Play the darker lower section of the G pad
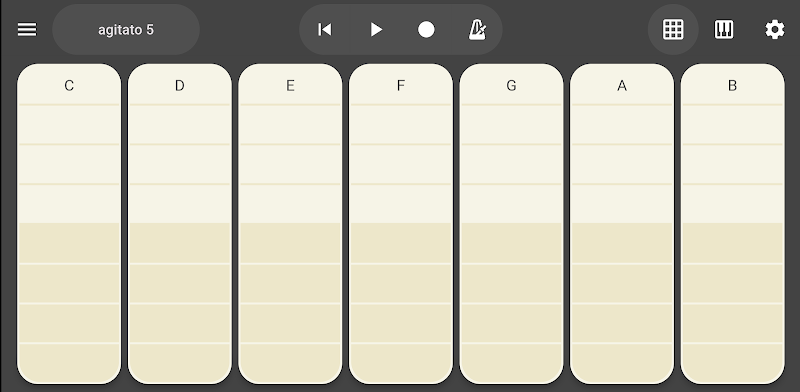This screenshot has width=800, height=392. coord(511,303)
